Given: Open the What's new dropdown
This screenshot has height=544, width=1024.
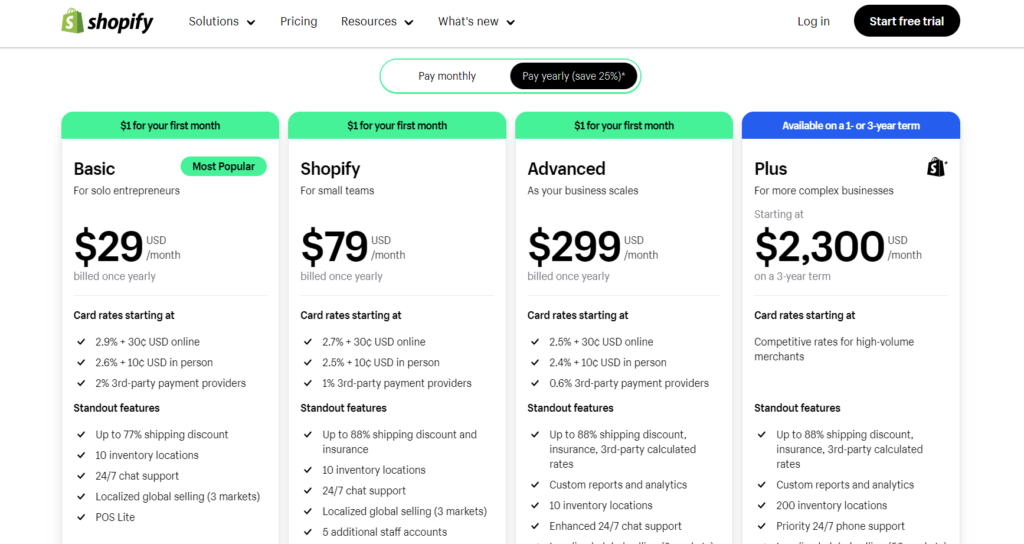Looking at the screenshot, I should pos(476,22).
